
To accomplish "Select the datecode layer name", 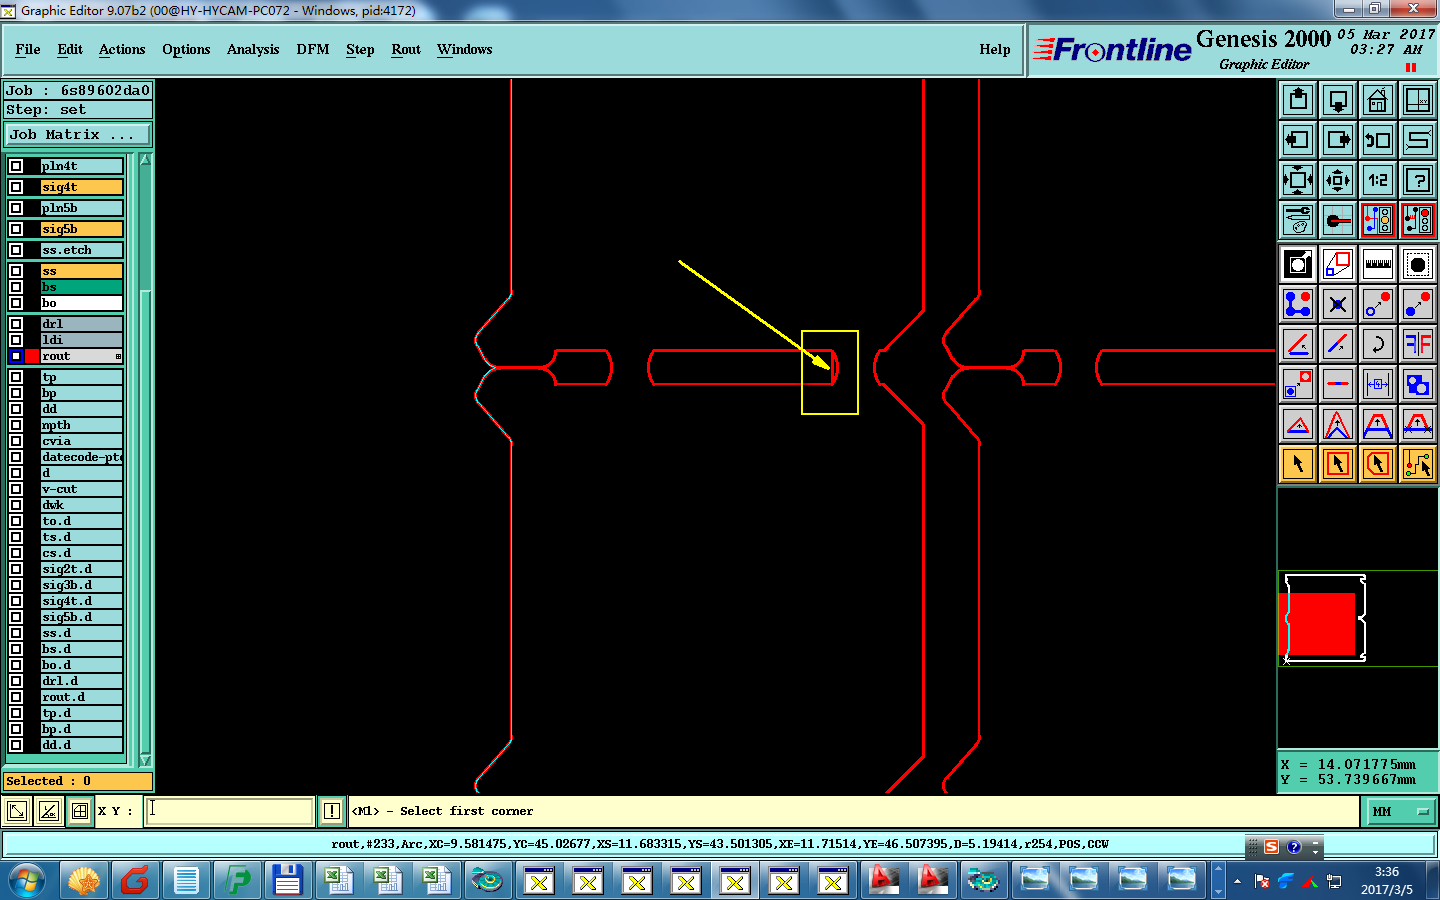I will (x=81, y=457).
